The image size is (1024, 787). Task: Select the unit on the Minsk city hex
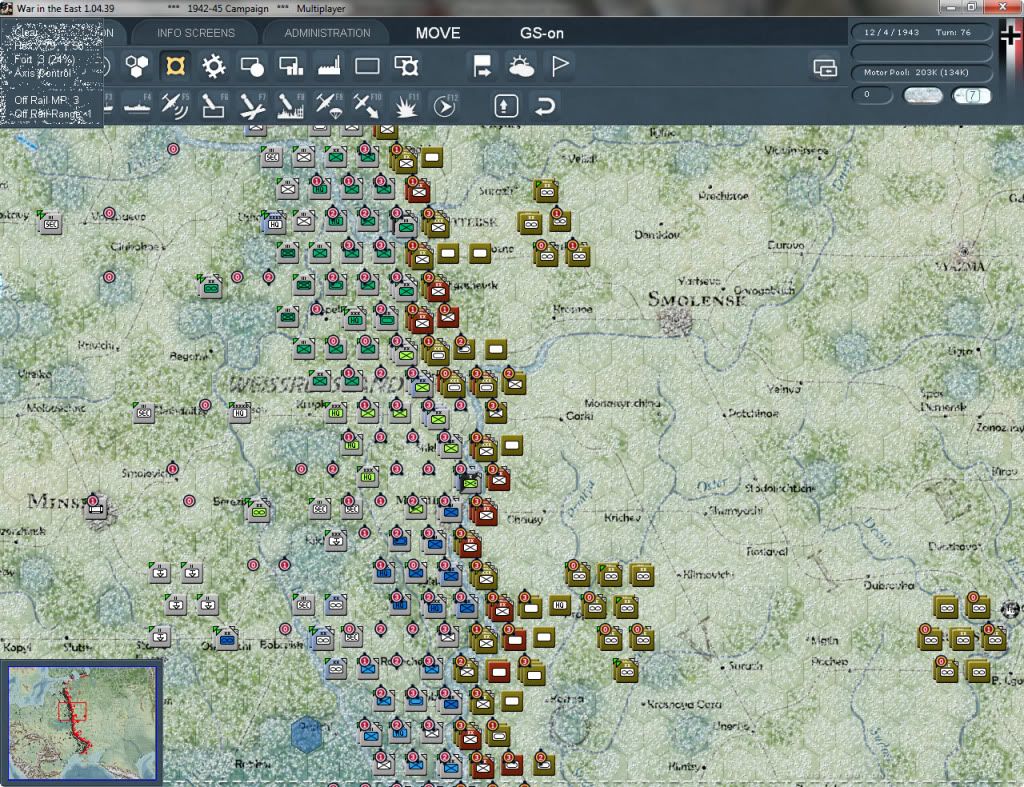(x=96, y=507)
